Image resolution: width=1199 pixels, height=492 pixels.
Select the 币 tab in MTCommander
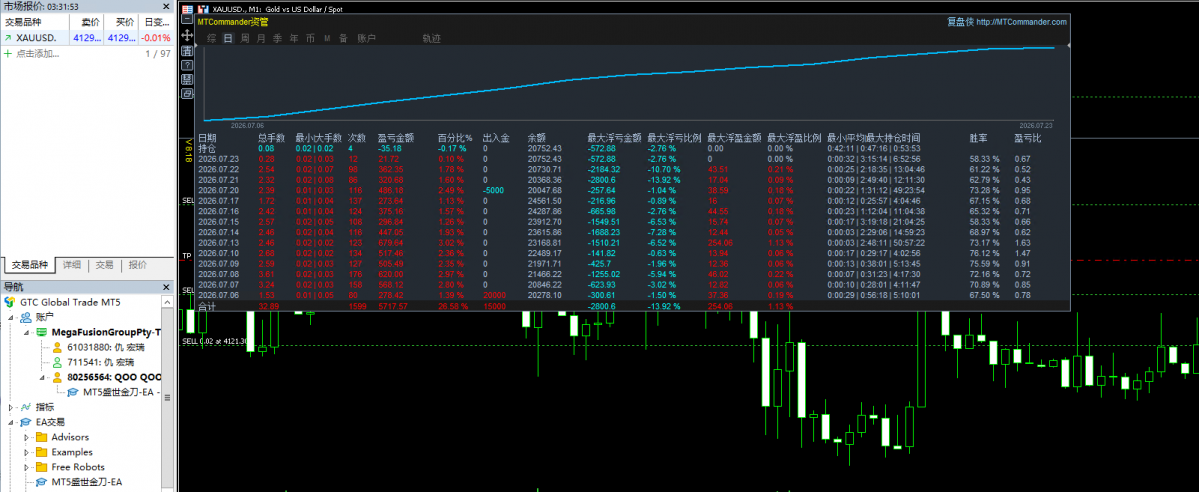310,37
